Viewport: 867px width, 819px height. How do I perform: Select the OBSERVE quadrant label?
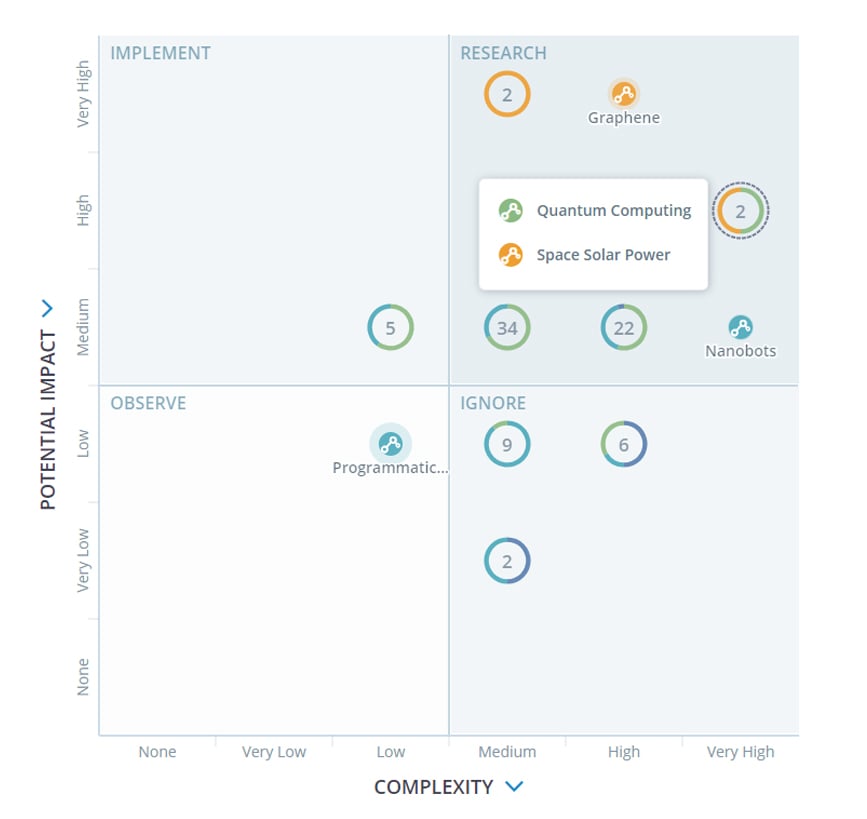click(x=146, y=403)
